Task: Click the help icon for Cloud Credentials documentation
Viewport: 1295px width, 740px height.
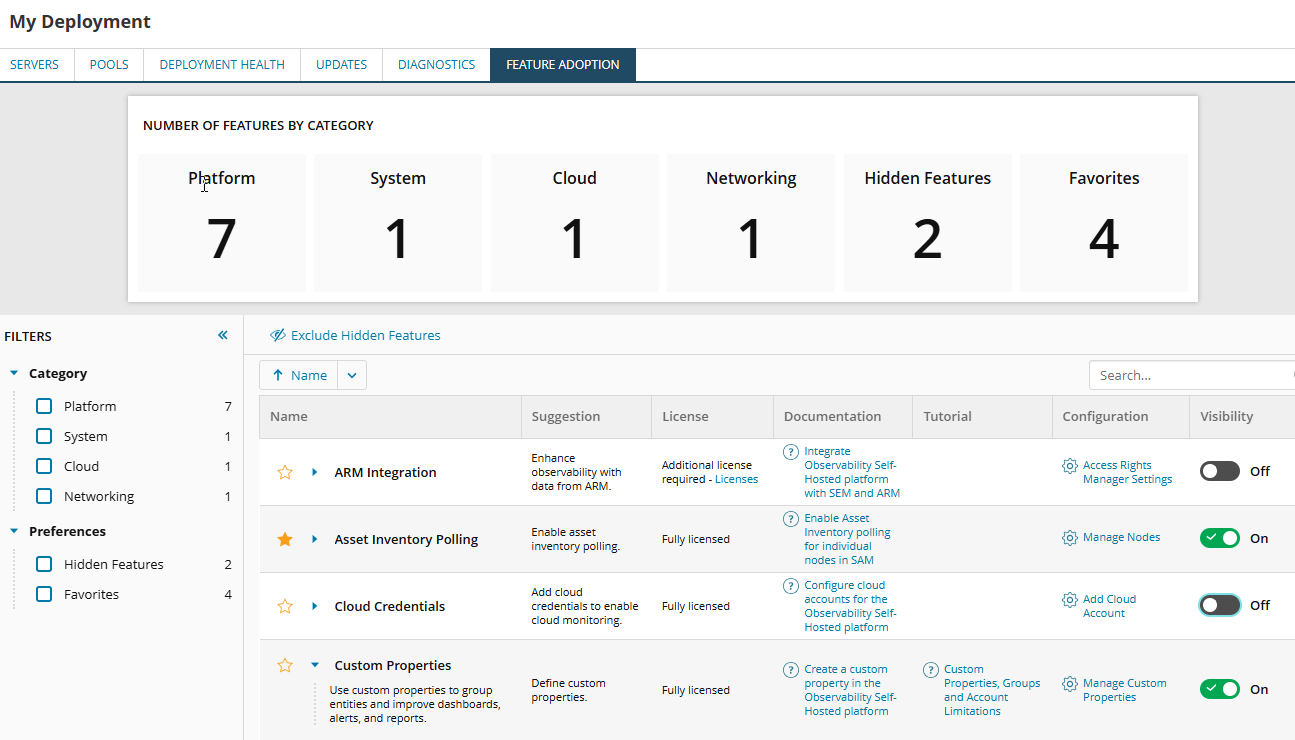Action: pyautogui.click(x=791, y=586)
